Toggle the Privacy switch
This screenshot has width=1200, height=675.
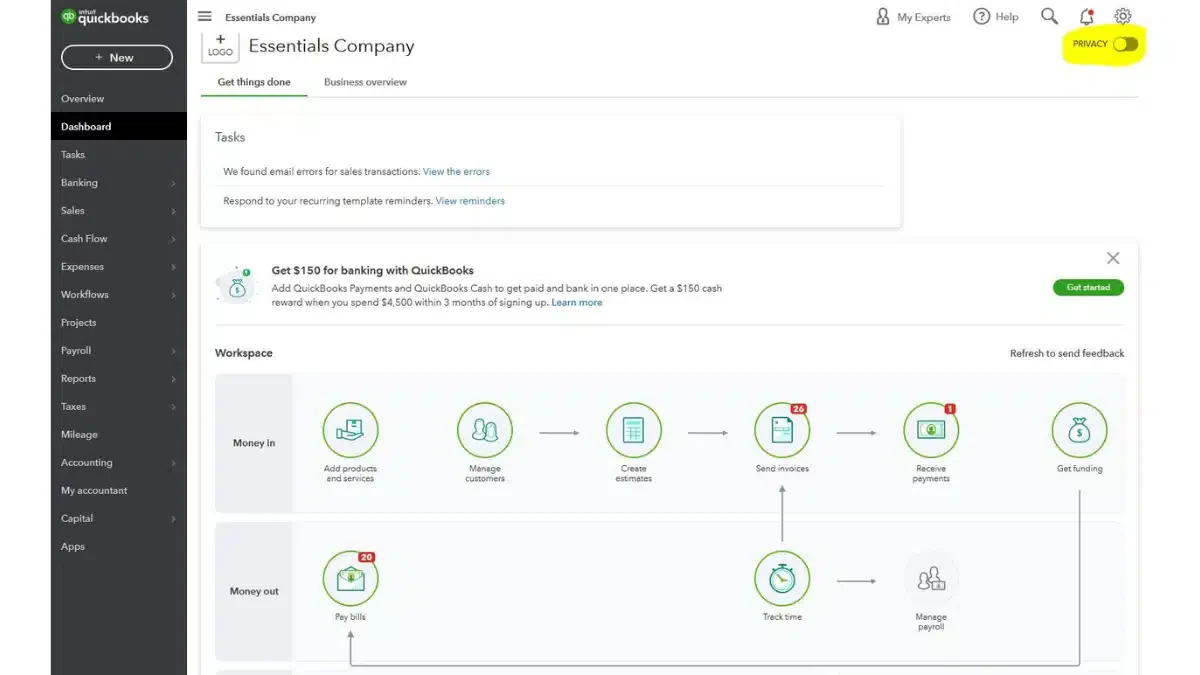coord(1125,44)
